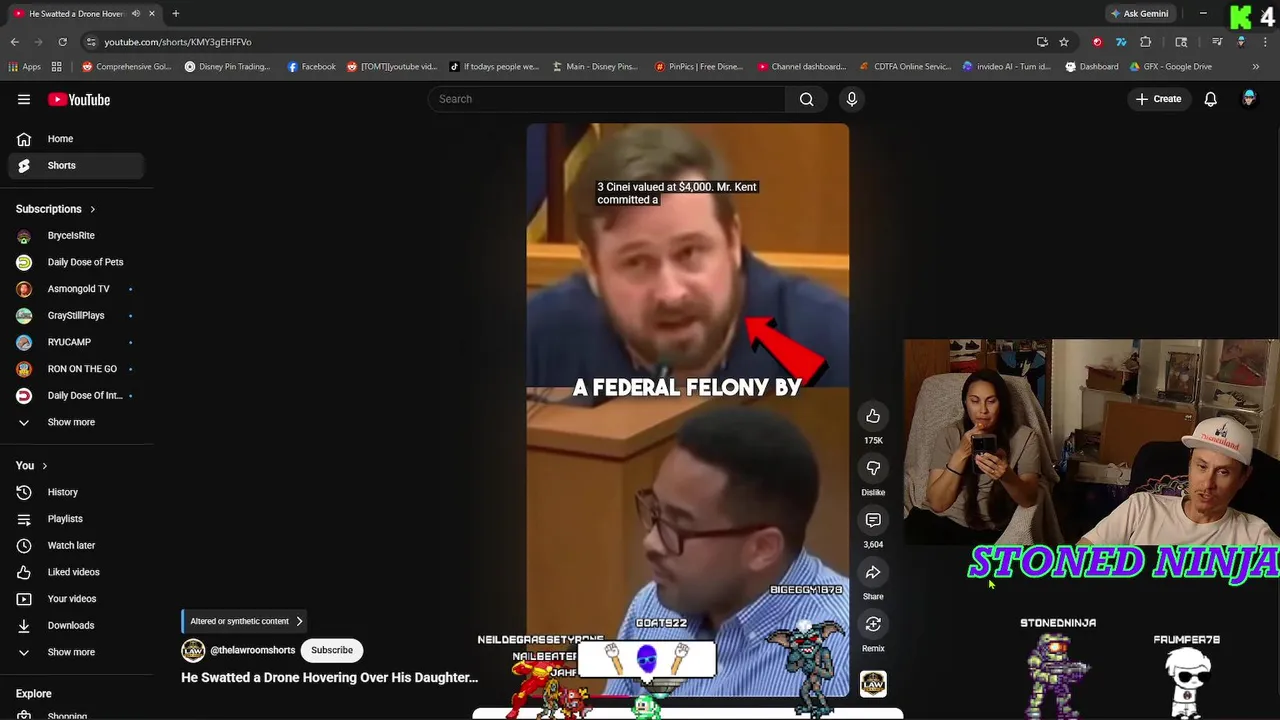
Task: View site information icon in address bar
Action: (x=91, y=42)
